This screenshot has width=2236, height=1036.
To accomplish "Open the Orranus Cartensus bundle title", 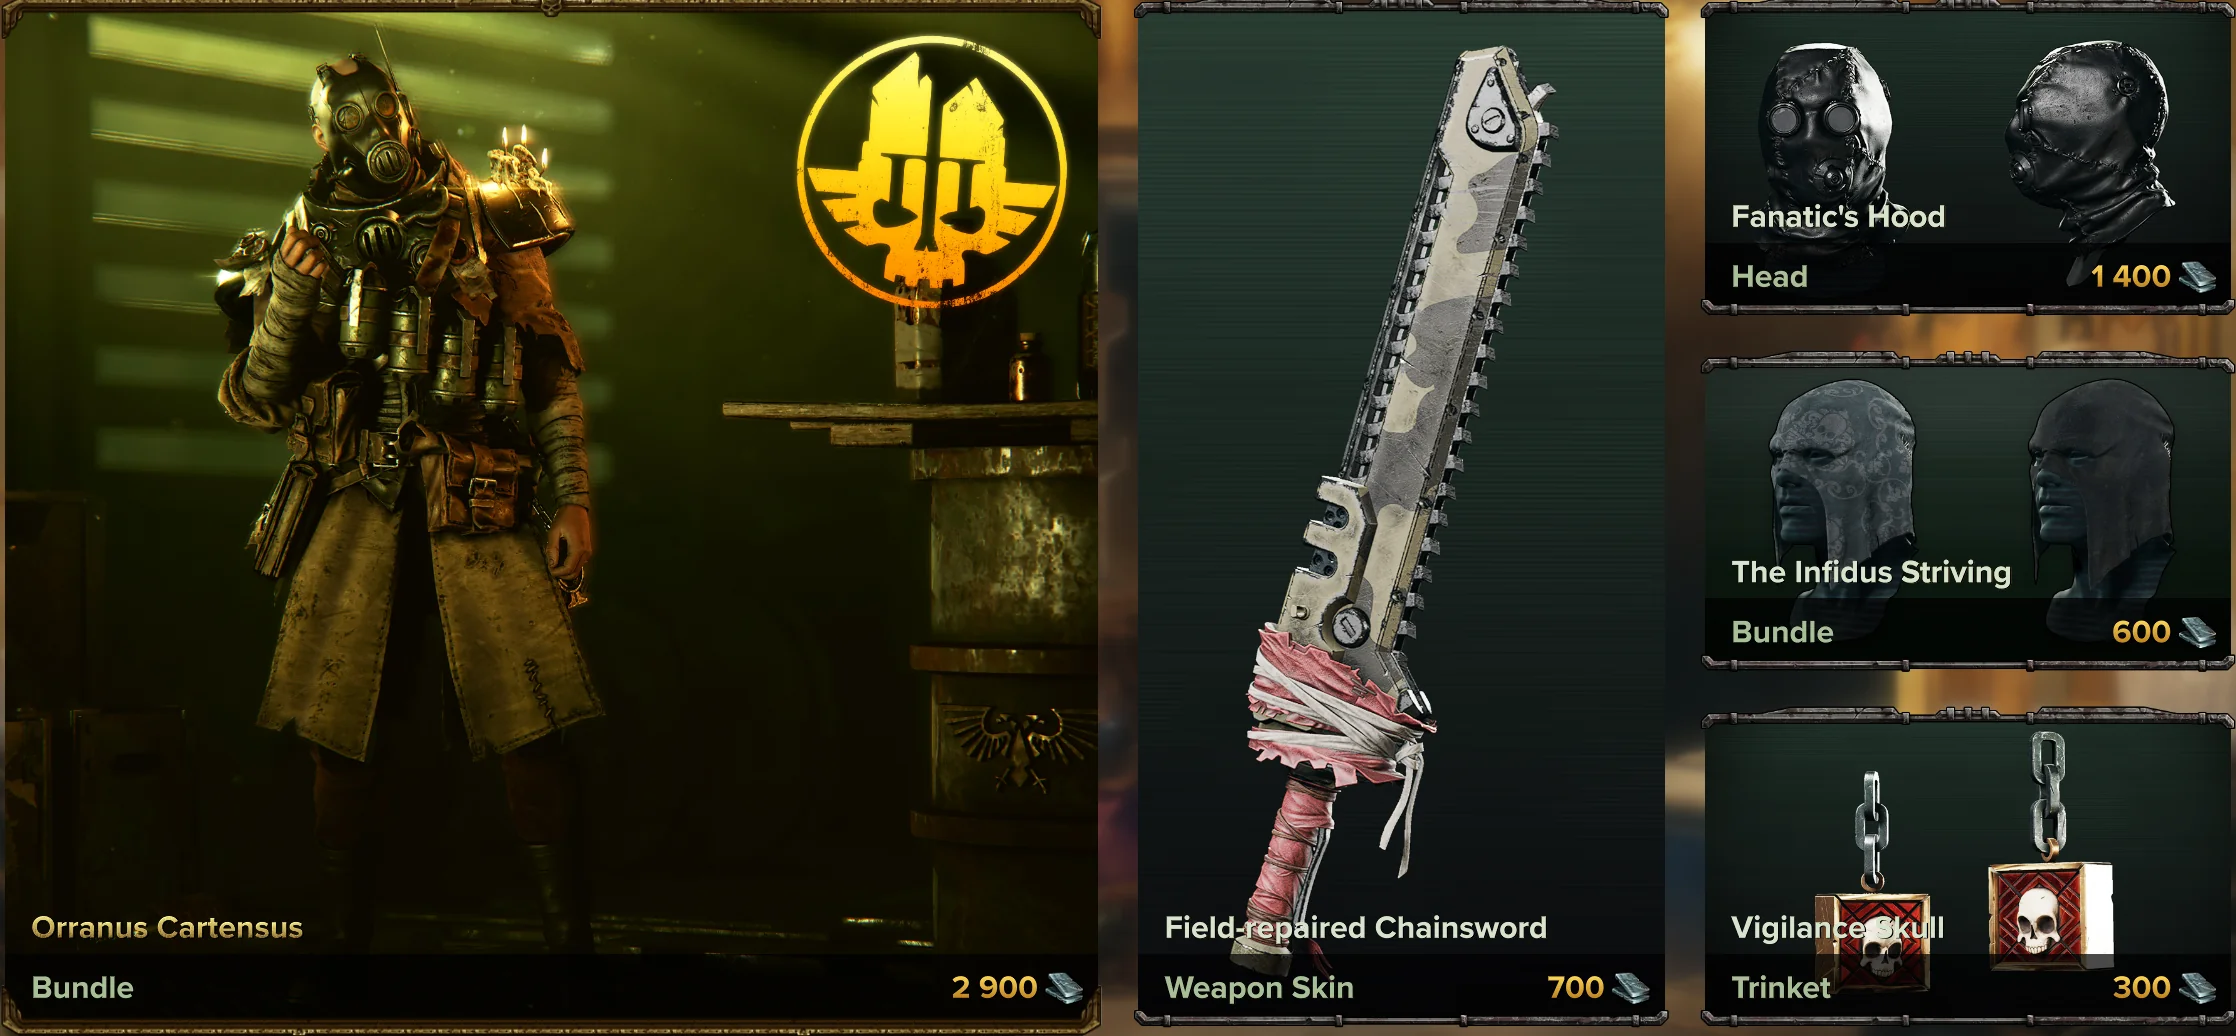I will click(167, 928).
